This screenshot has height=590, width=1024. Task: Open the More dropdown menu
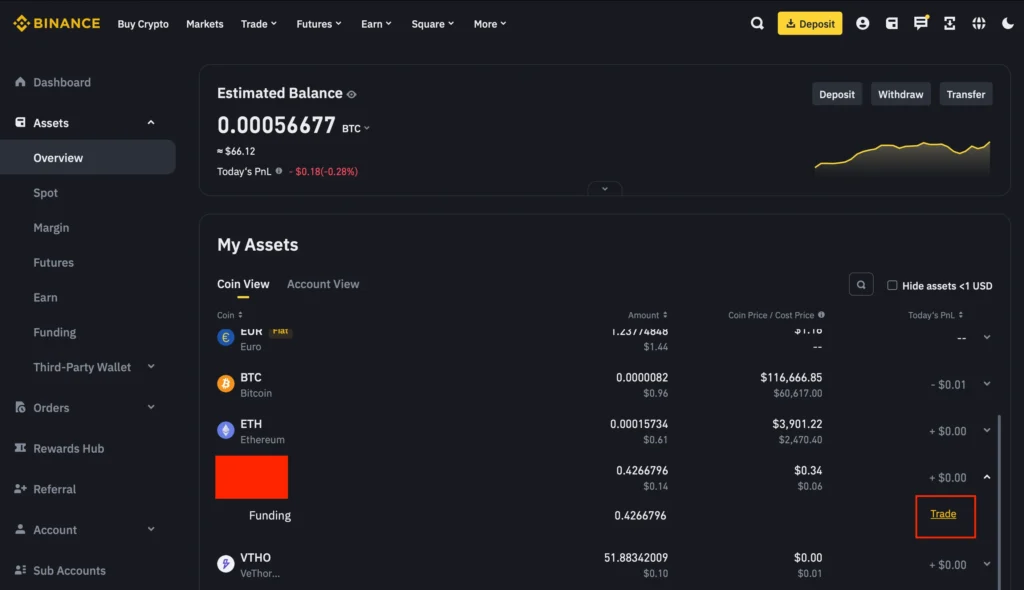tap(490, 24)
